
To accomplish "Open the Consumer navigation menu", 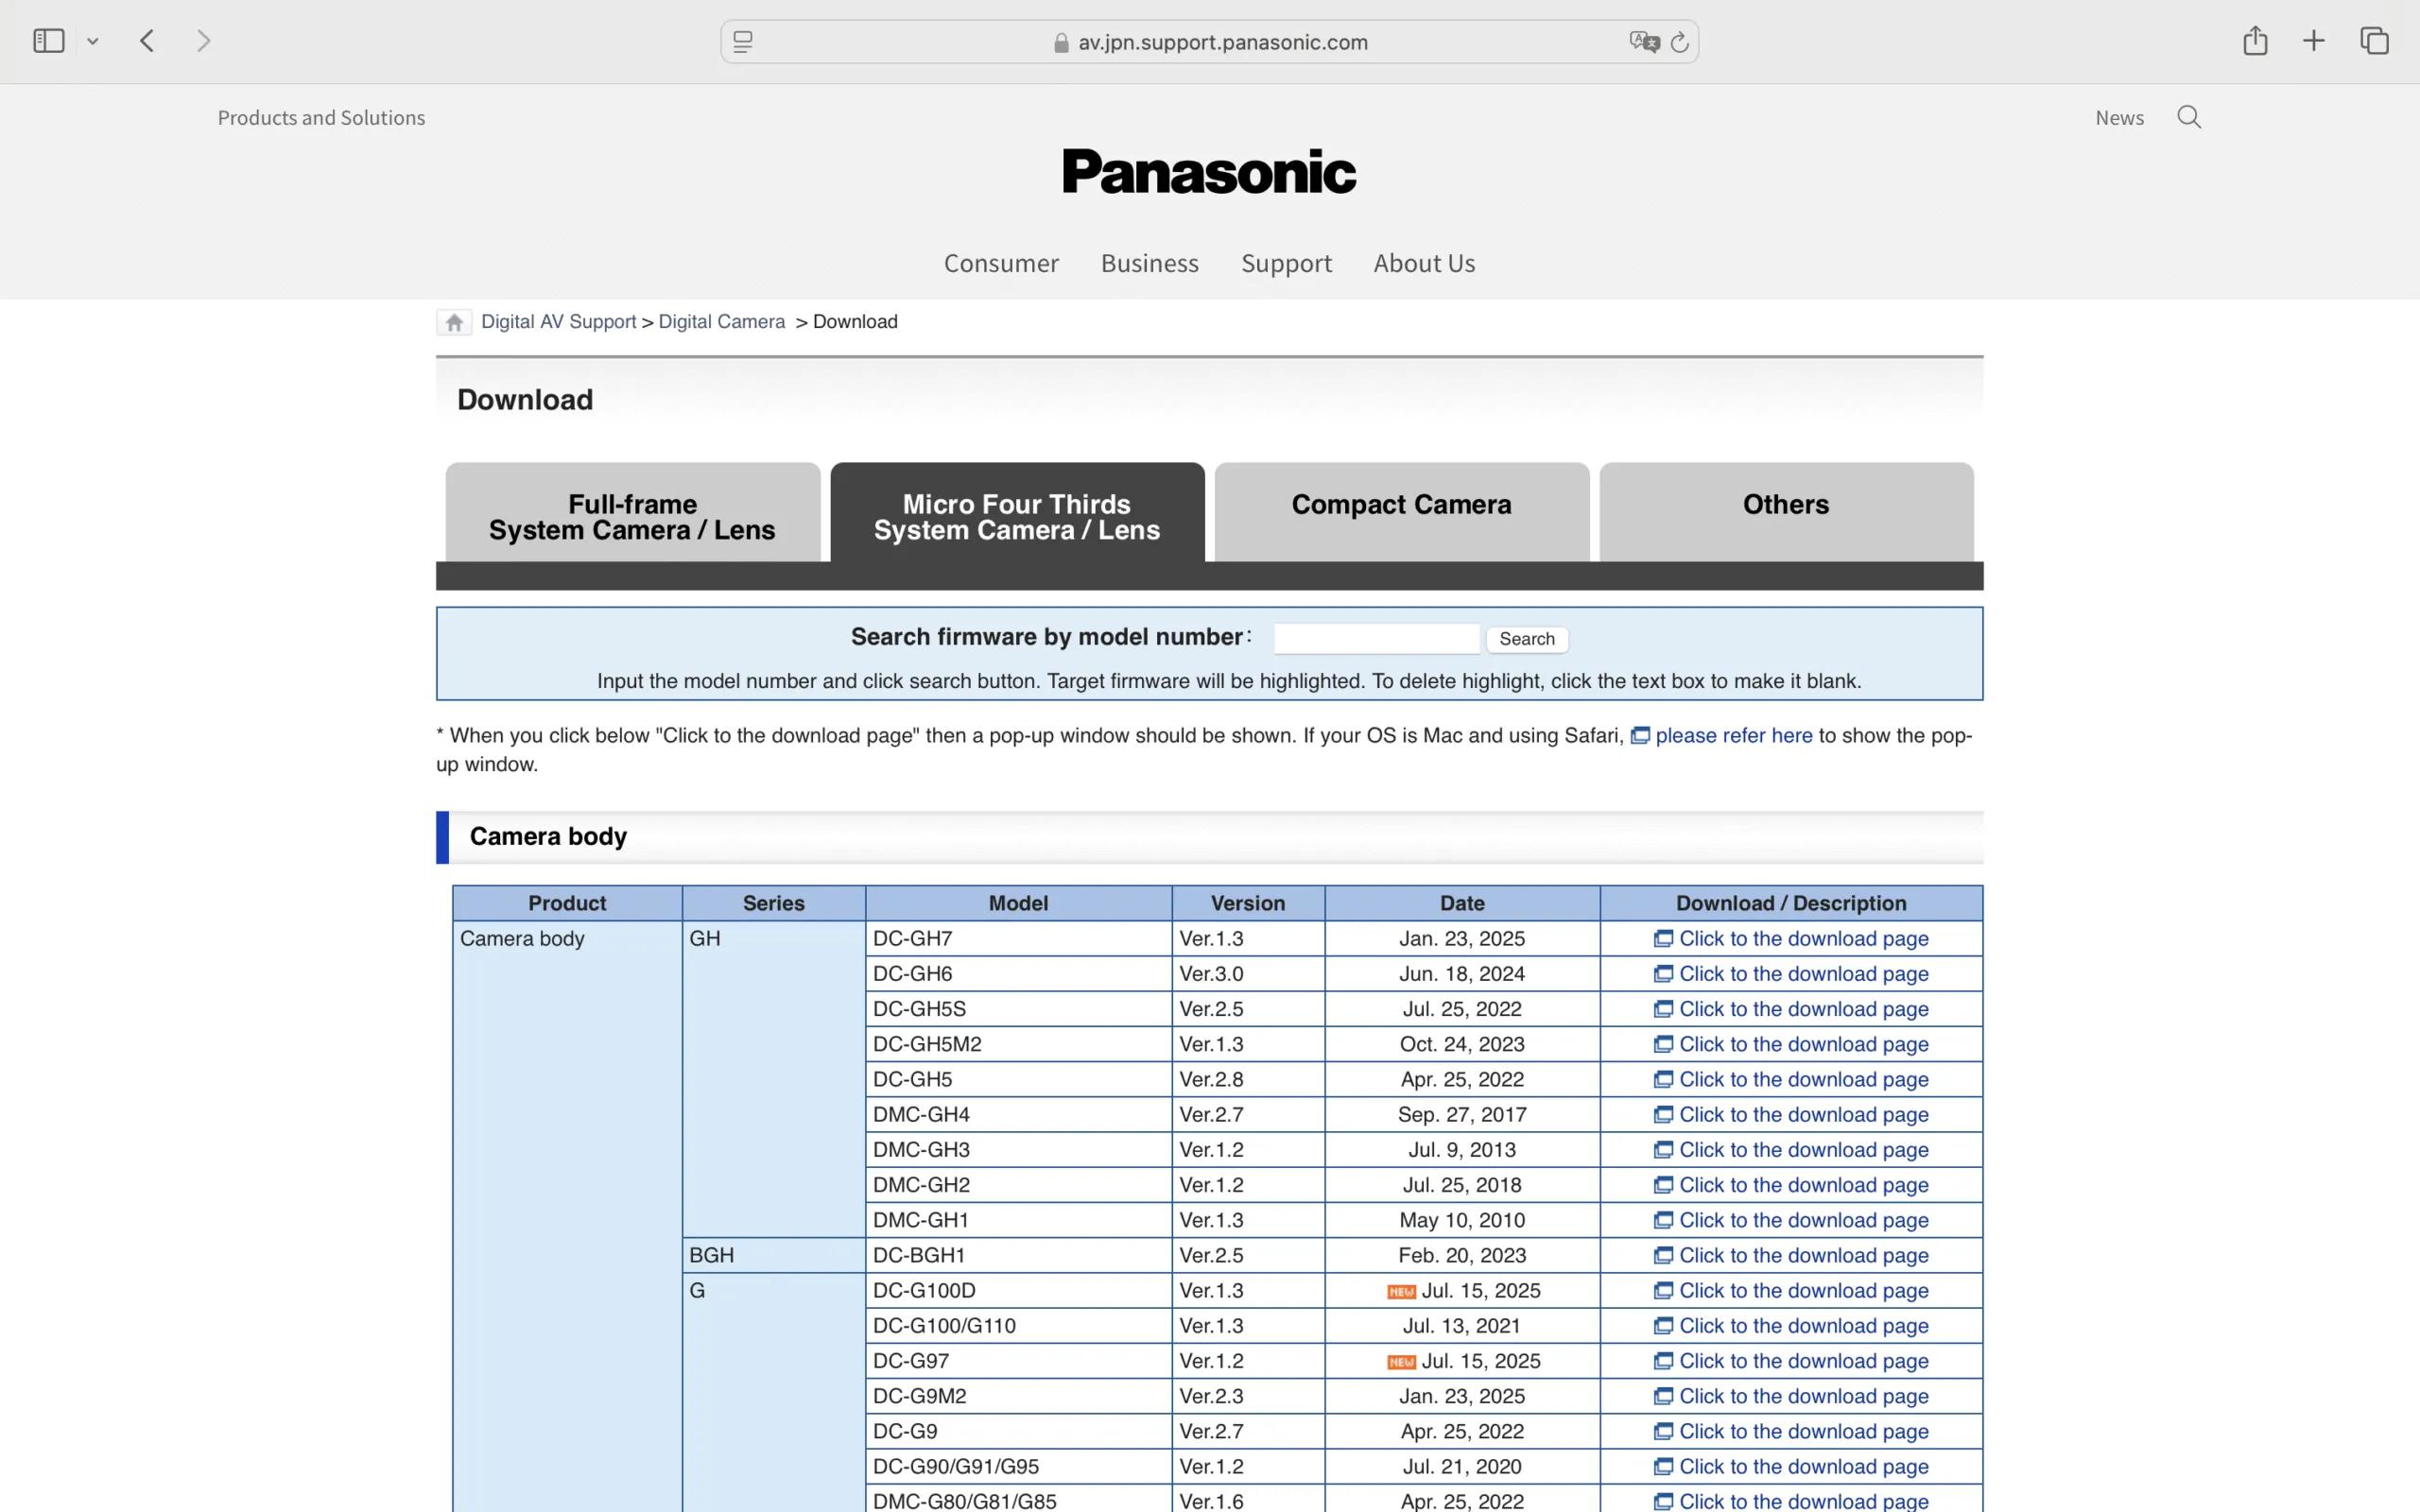I will 1001,263.
